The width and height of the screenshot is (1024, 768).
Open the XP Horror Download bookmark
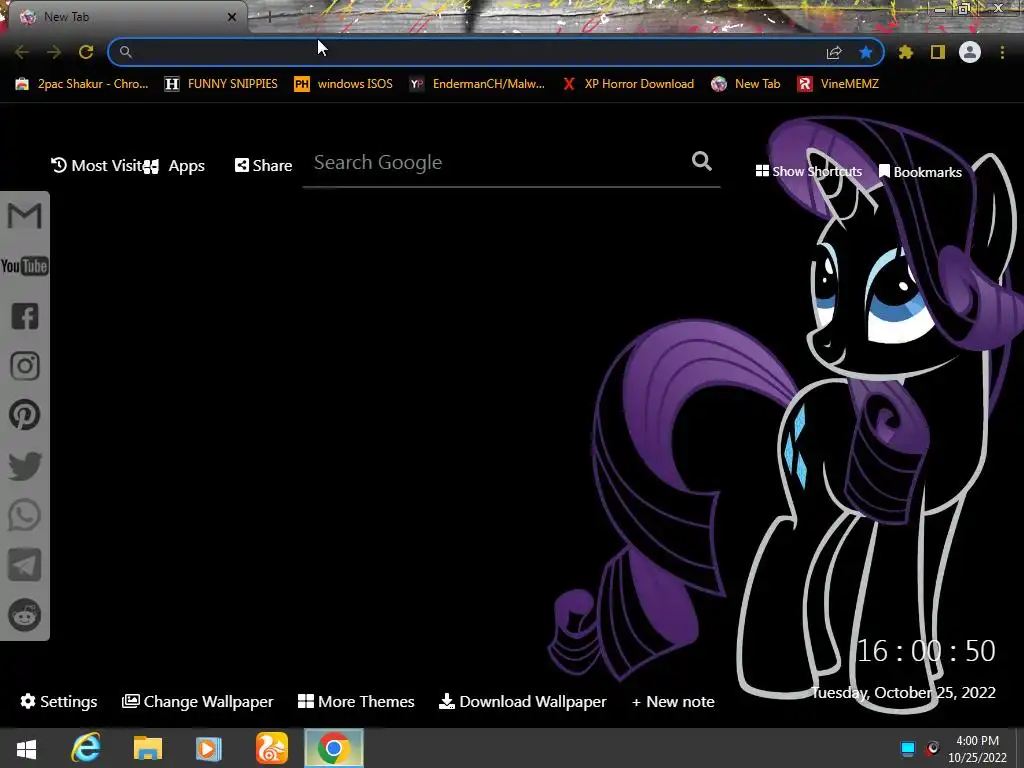tap(628, 84)
